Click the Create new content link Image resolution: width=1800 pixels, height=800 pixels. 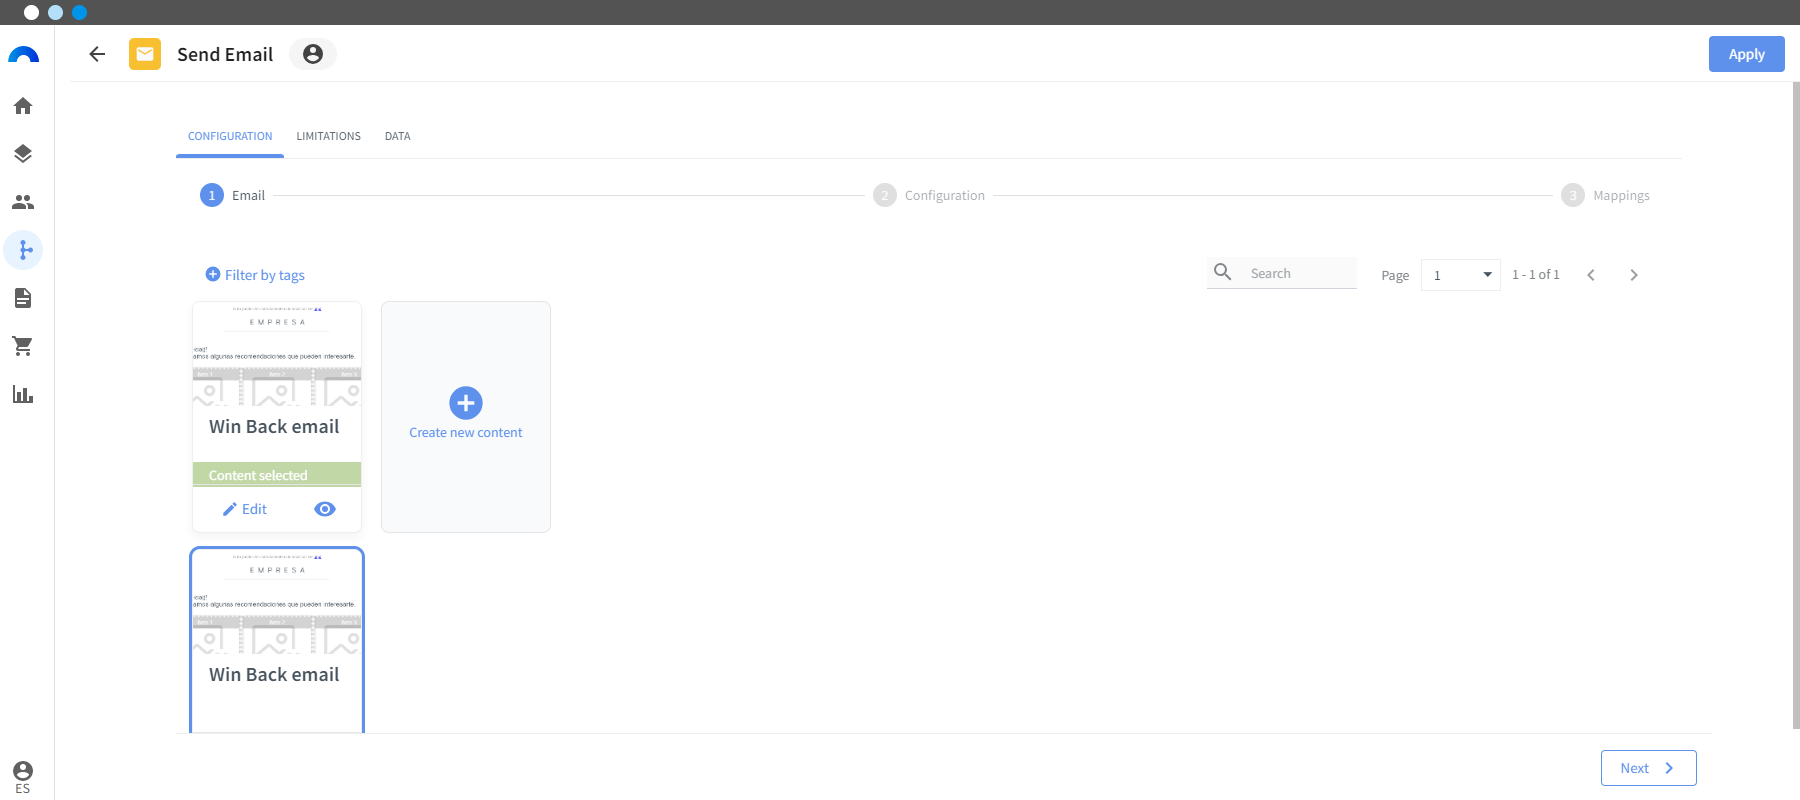[466, 433]
